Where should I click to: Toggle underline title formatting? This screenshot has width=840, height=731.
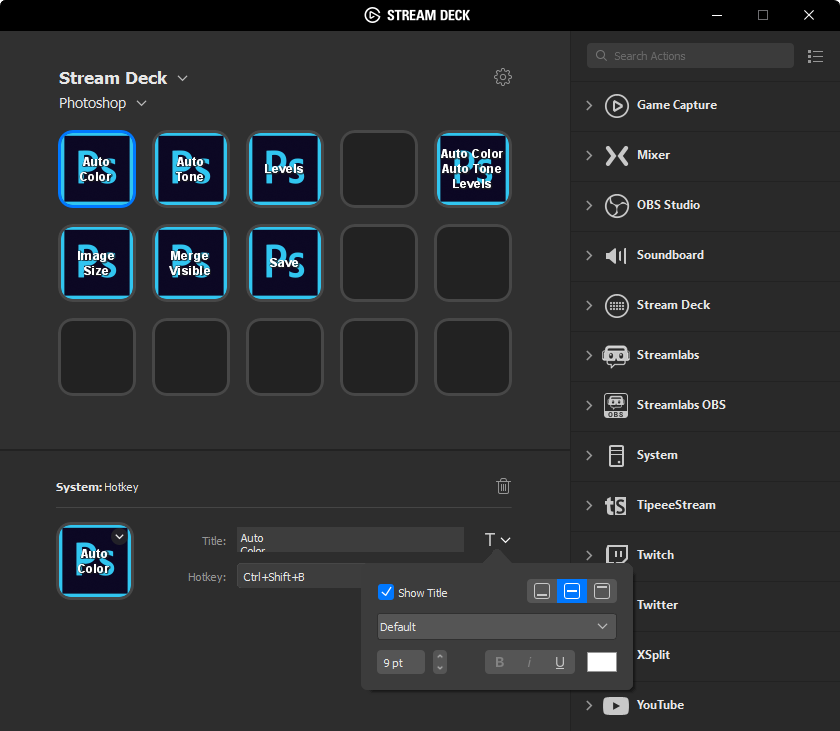point(559,662)
